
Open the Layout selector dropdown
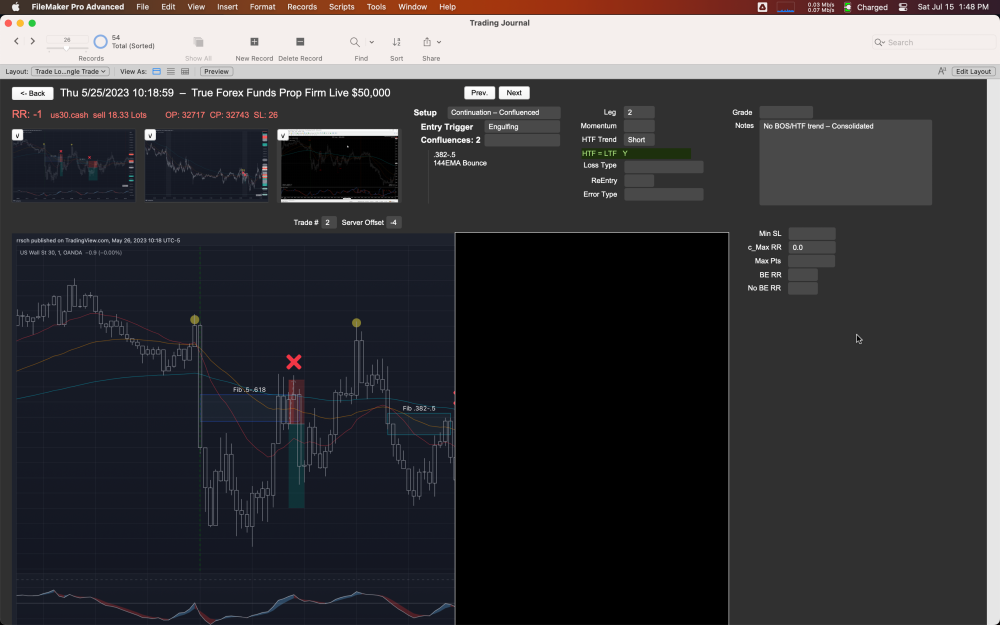point(71,71)
